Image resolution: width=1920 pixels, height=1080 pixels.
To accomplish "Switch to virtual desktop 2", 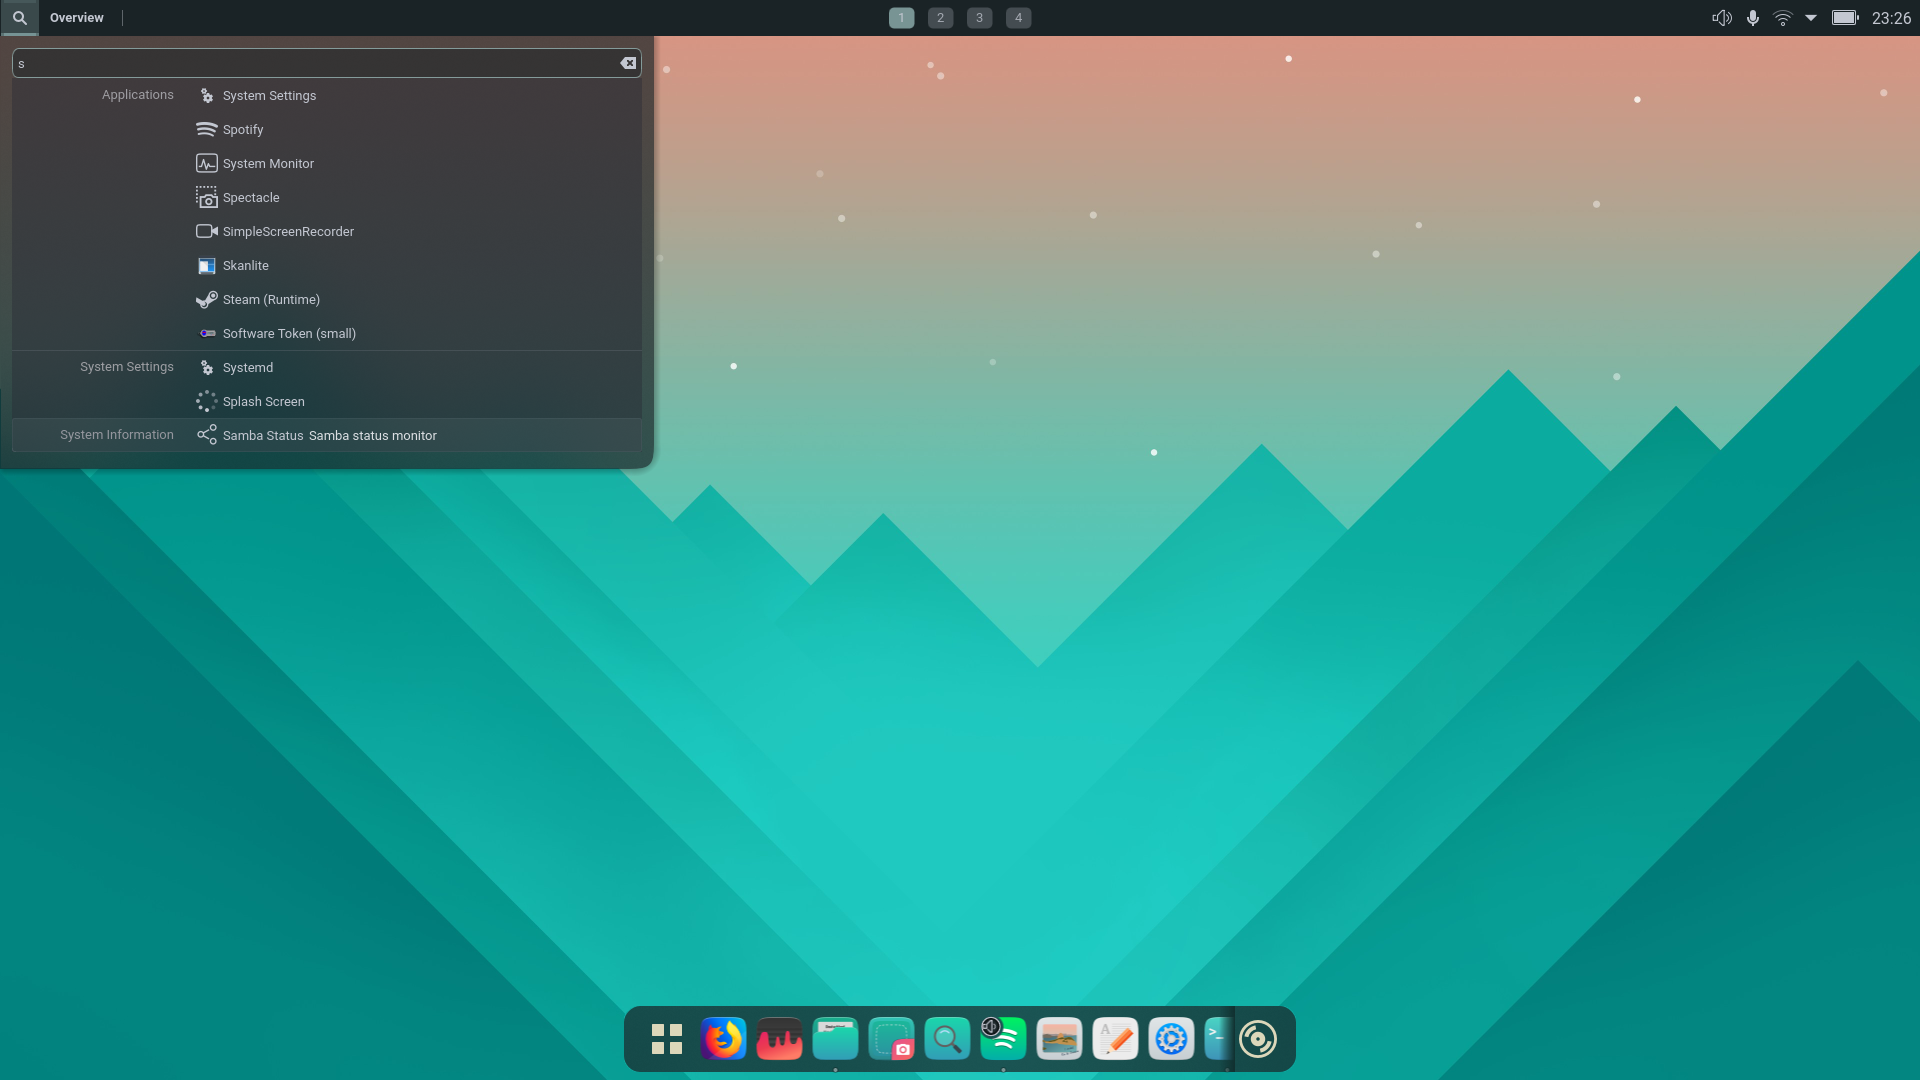I will click(940, 17).
